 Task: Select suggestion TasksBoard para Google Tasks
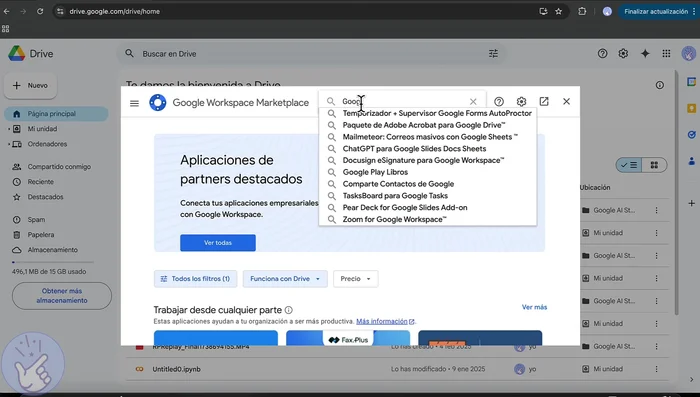[x=428, y=196]
